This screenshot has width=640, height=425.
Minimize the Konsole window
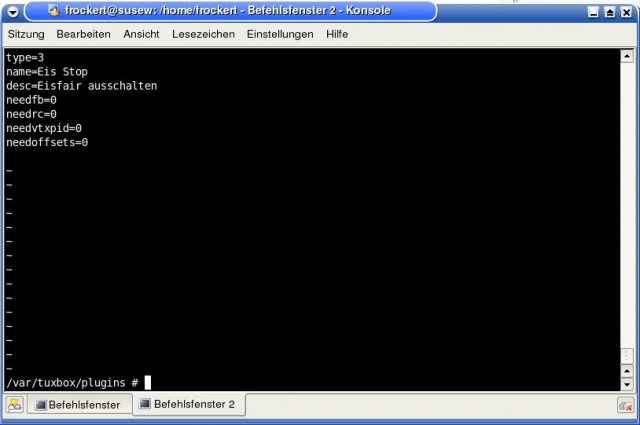tap(594, 12)
